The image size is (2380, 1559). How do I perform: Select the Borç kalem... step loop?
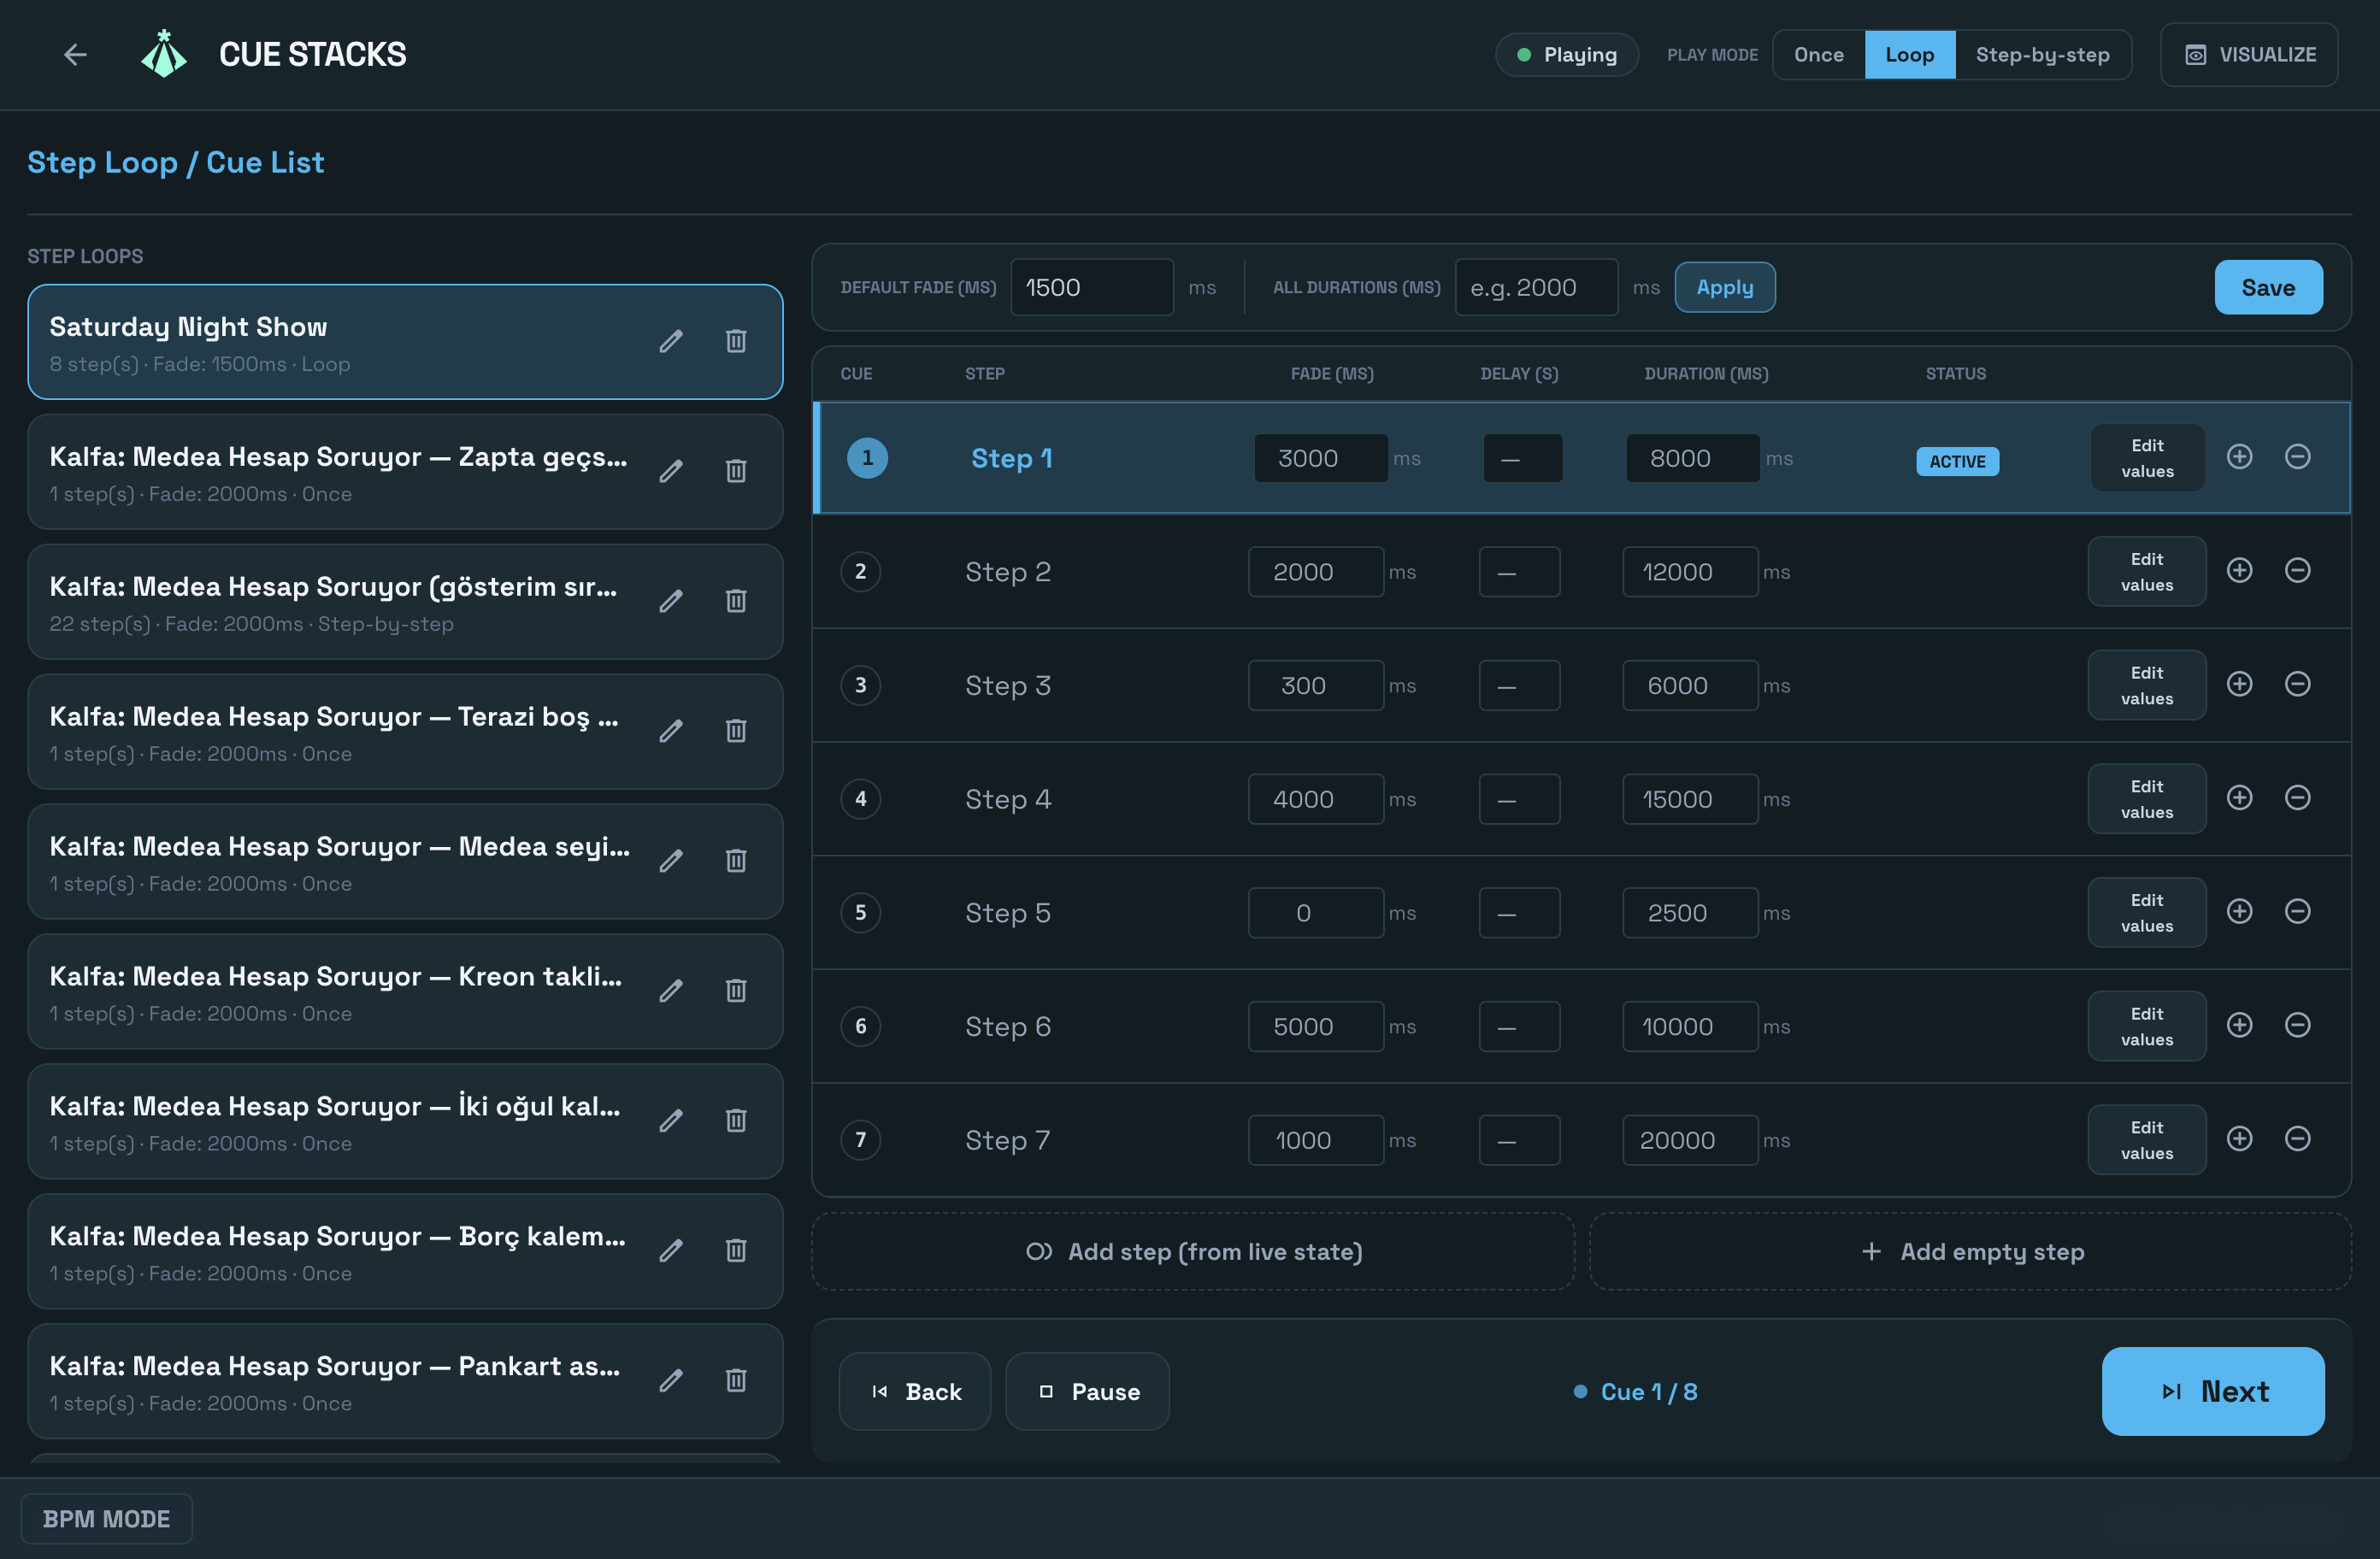[x=405, y=1252]
